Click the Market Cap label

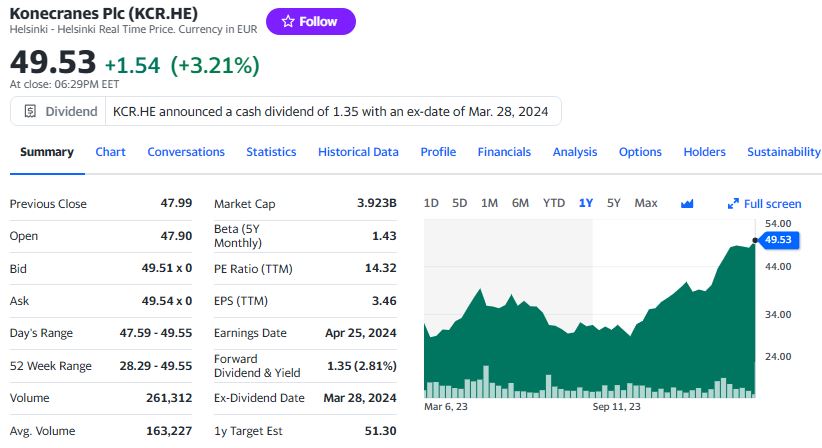pos(244,204)
